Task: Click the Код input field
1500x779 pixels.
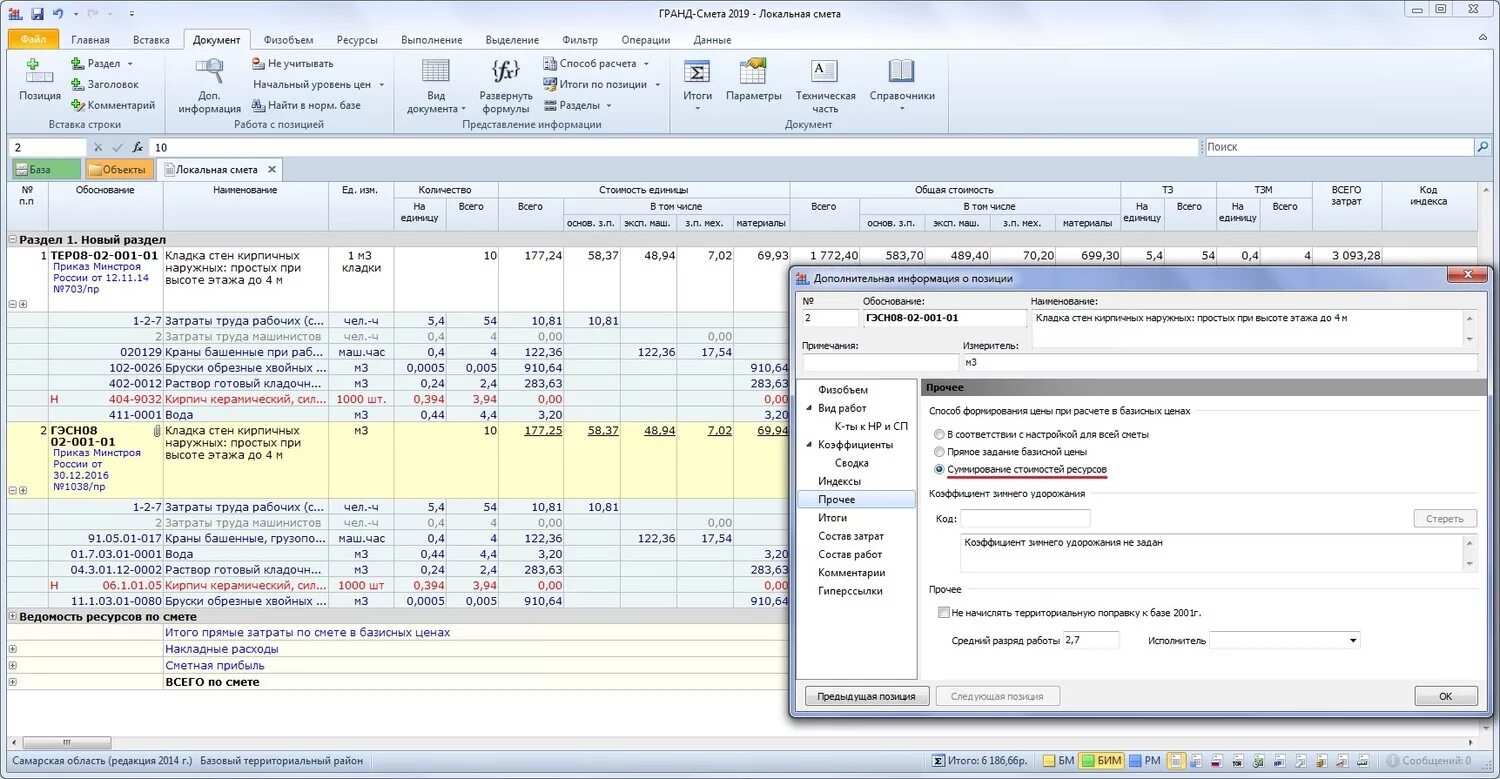Action: click(1025, 518)
